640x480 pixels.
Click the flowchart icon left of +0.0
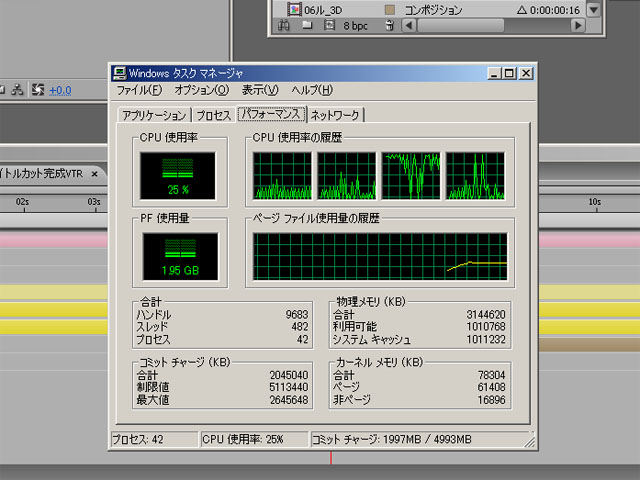pyautogui.click(x=17, y=89)
